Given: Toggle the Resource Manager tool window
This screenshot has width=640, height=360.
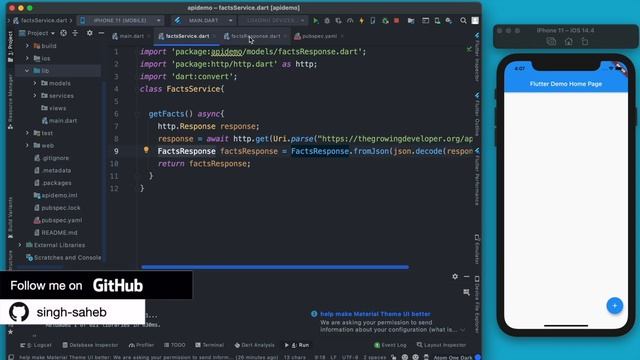Looking at the screenshot, I should tap(11, 102).
